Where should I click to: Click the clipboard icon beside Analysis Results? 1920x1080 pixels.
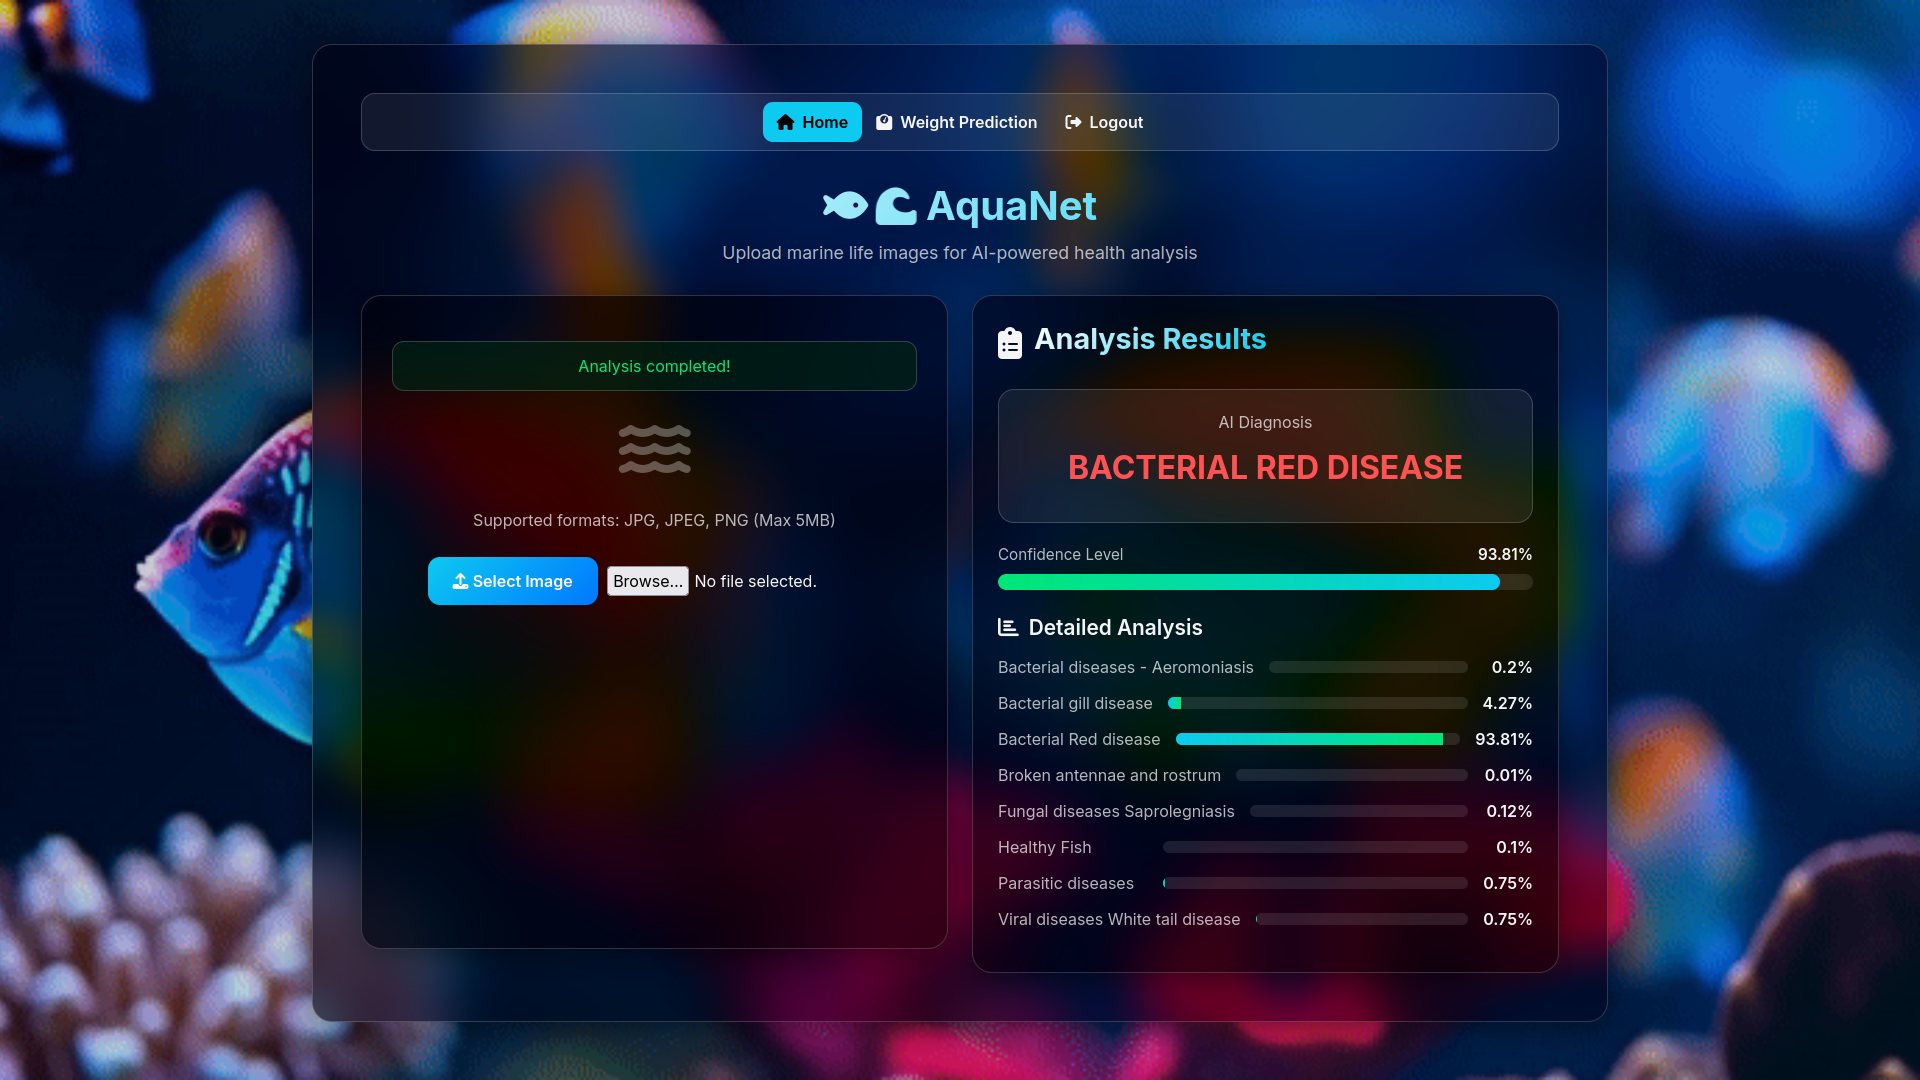(1010, 342)
